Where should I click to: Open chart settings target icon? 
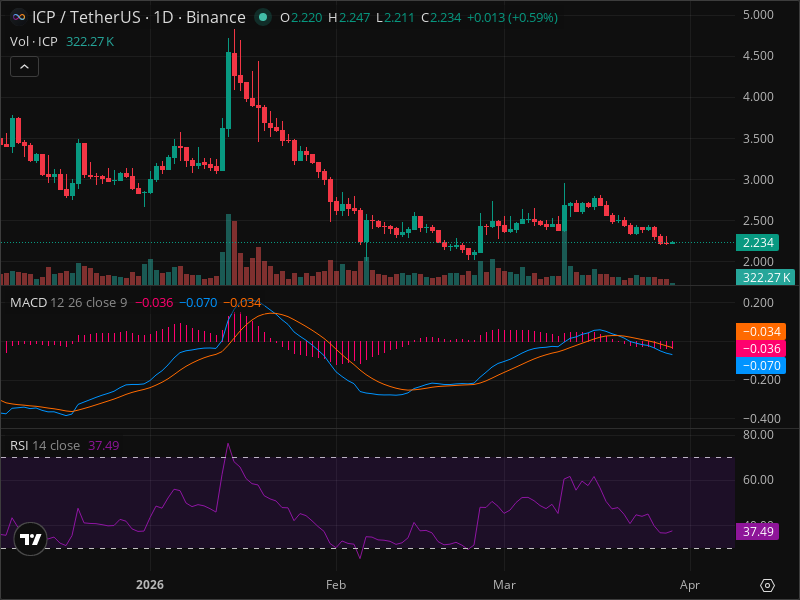[x=767, y=585]
